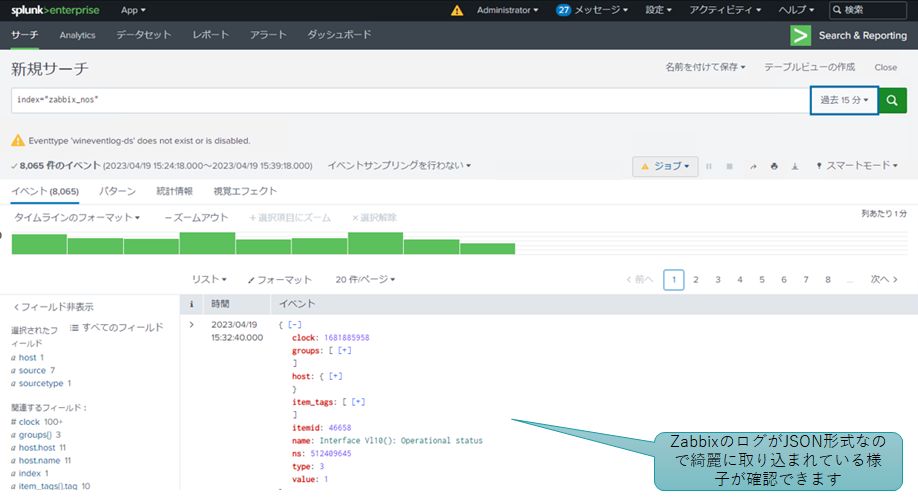The width and height of the screenshot is (918, 500).
Task: Open the 20 件/ページ dropdown
Action: [x=365, y=279]
